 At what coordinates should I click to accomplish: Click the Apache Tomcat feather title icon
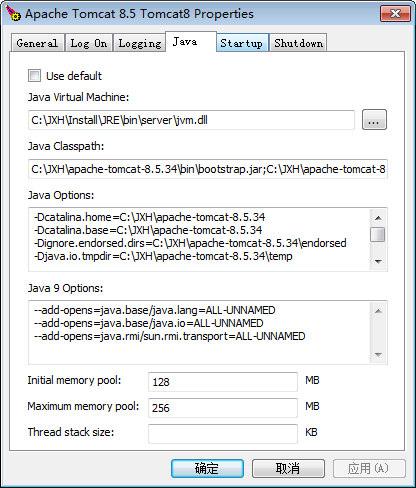tap(13, 13)
